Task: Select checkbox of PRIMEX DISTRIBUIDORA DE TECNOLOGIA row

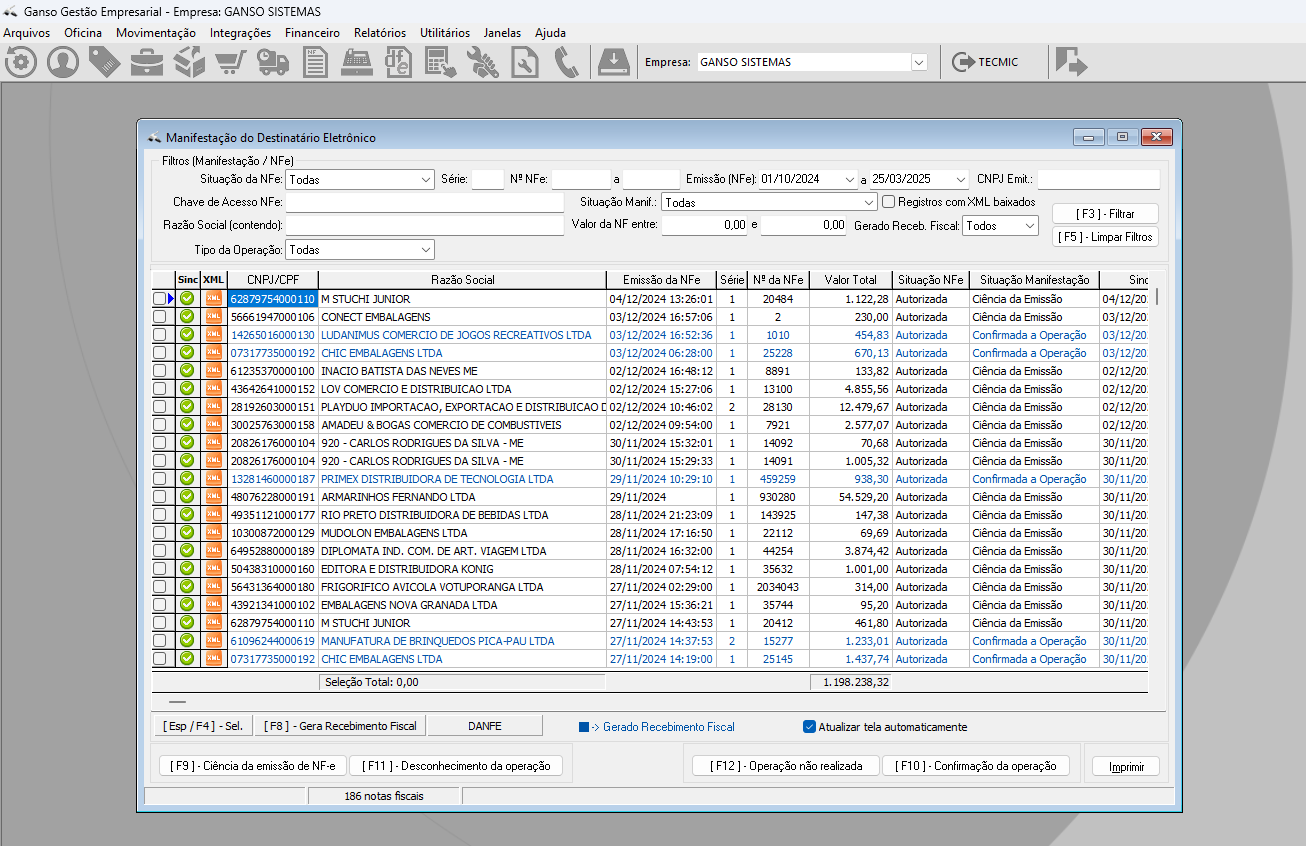Action: tap(160, 479)
